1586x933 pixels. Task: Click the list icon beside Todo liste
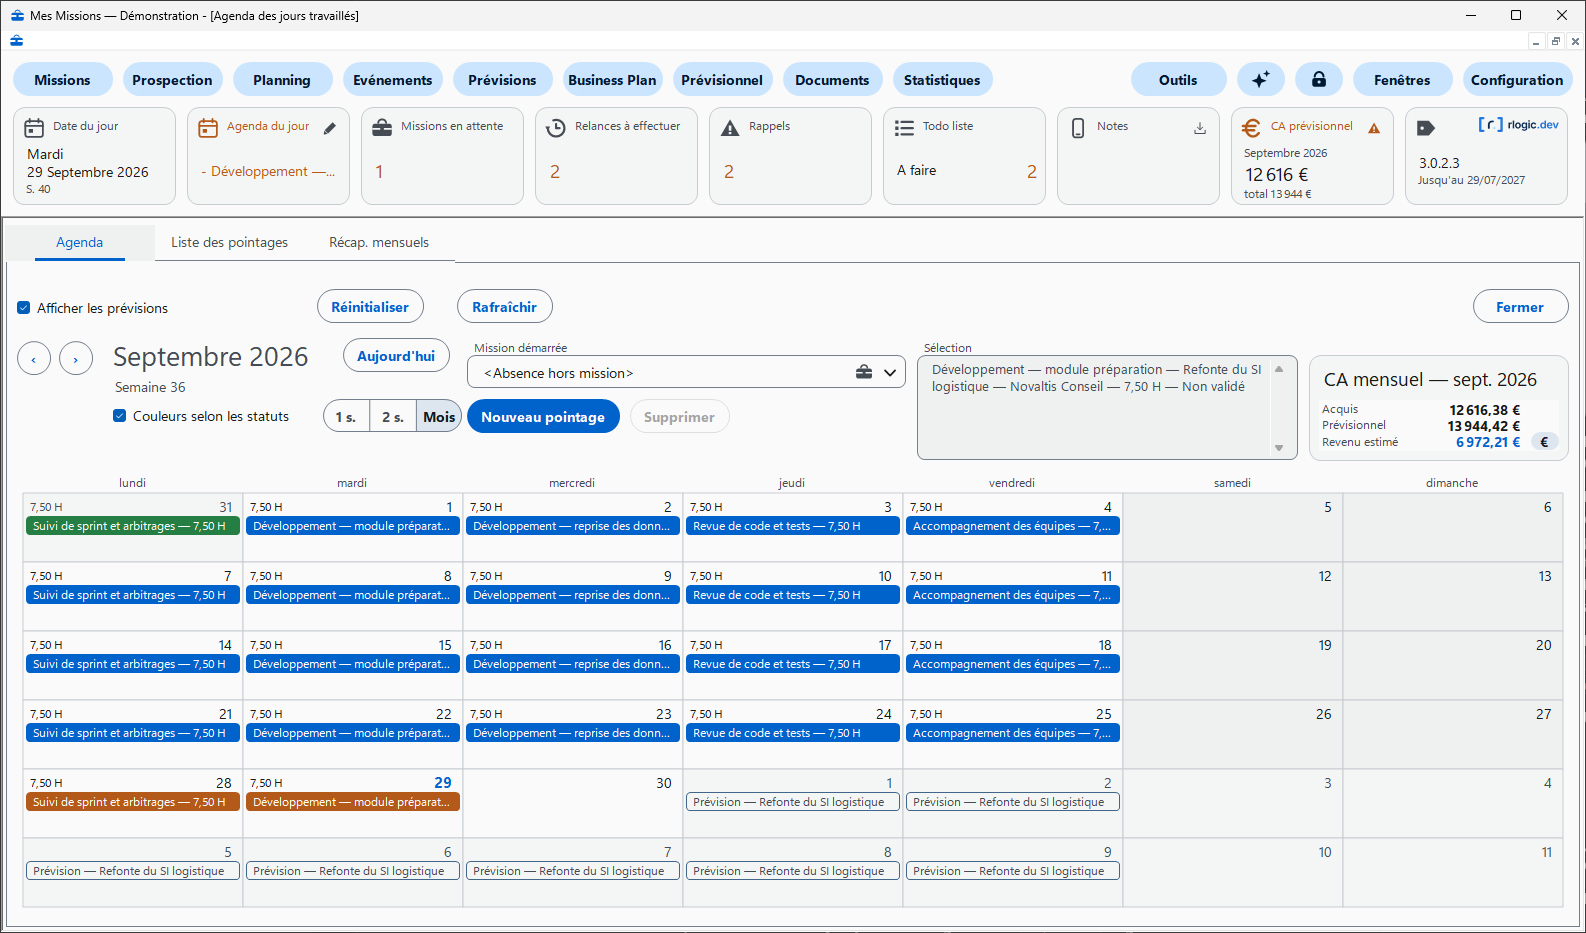(x=904, y=127)
